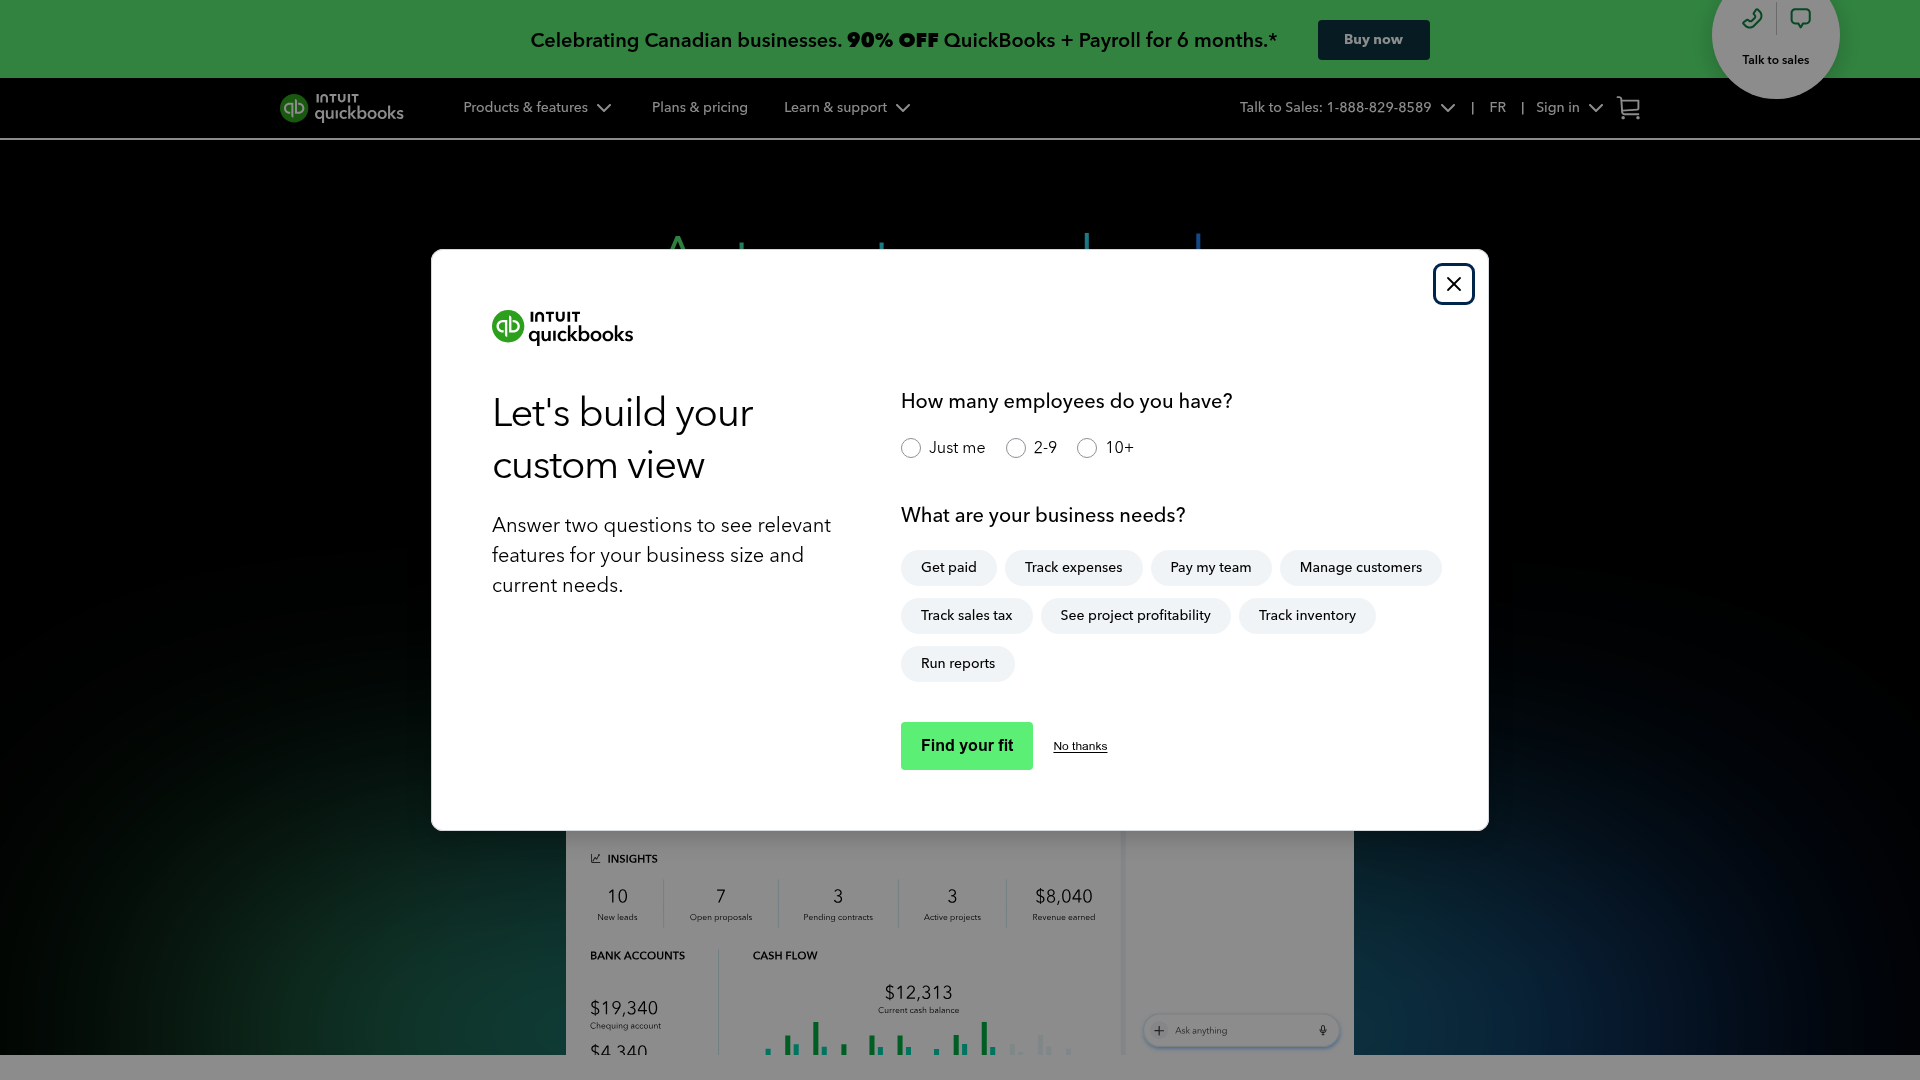Click the CASH FLOW heading
Image resolution: width=1920 pixels, height=1080 pixels.
click(785, 956)
